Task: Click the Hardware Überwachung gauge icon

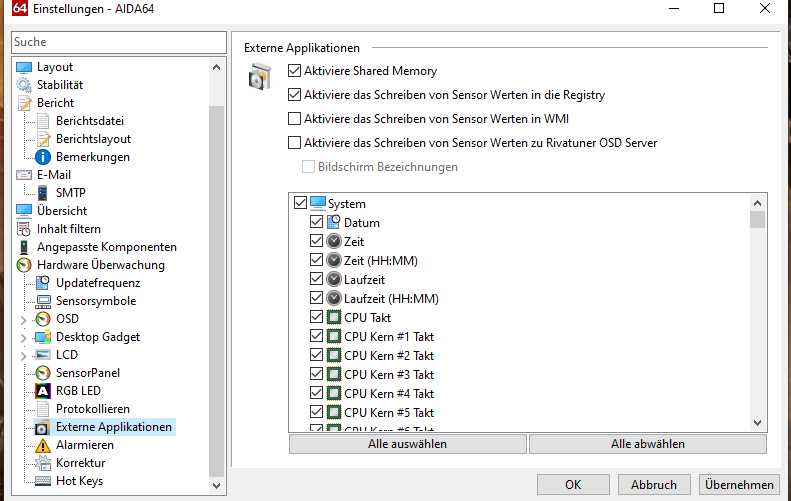Action: (x=24, y=265)
